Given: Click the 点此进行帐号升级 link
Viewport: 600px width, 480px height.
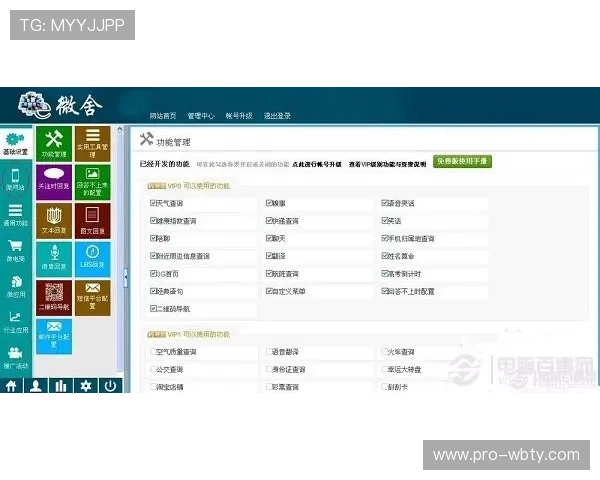Looking at the screenshot, I should click(317, 164).
